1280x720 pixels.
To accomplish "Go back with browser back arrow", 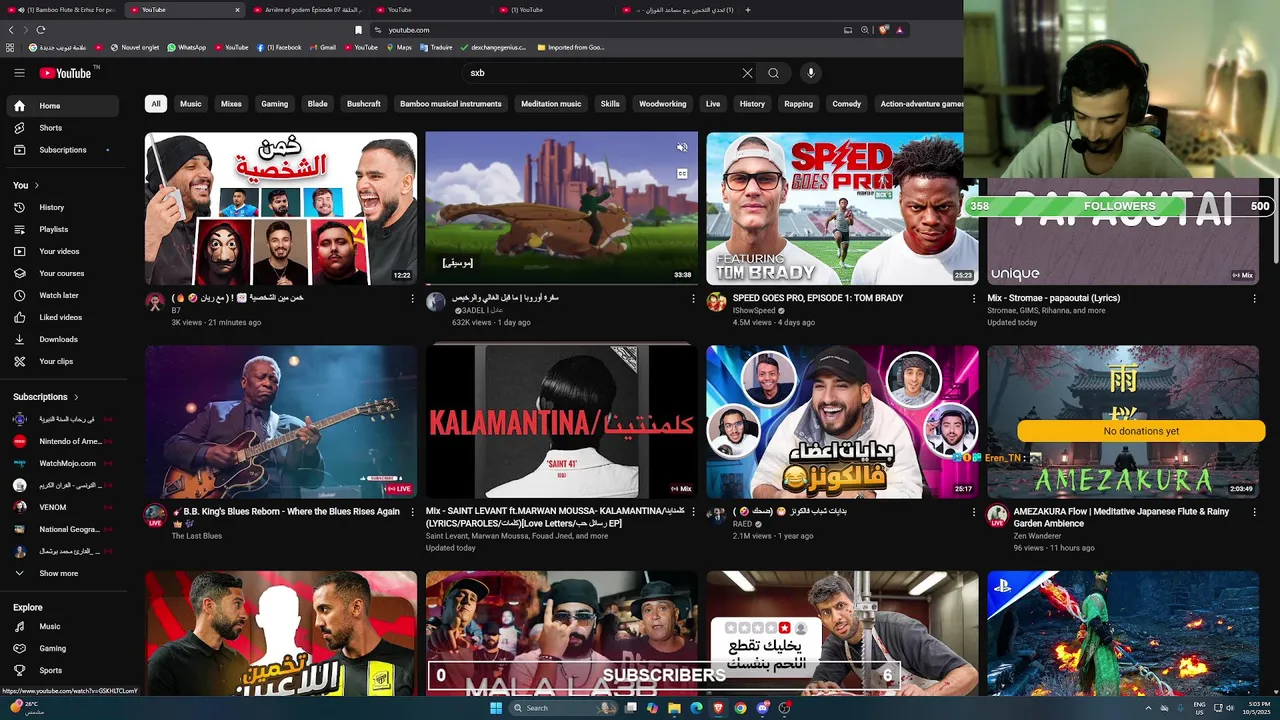I will (11, 30).
